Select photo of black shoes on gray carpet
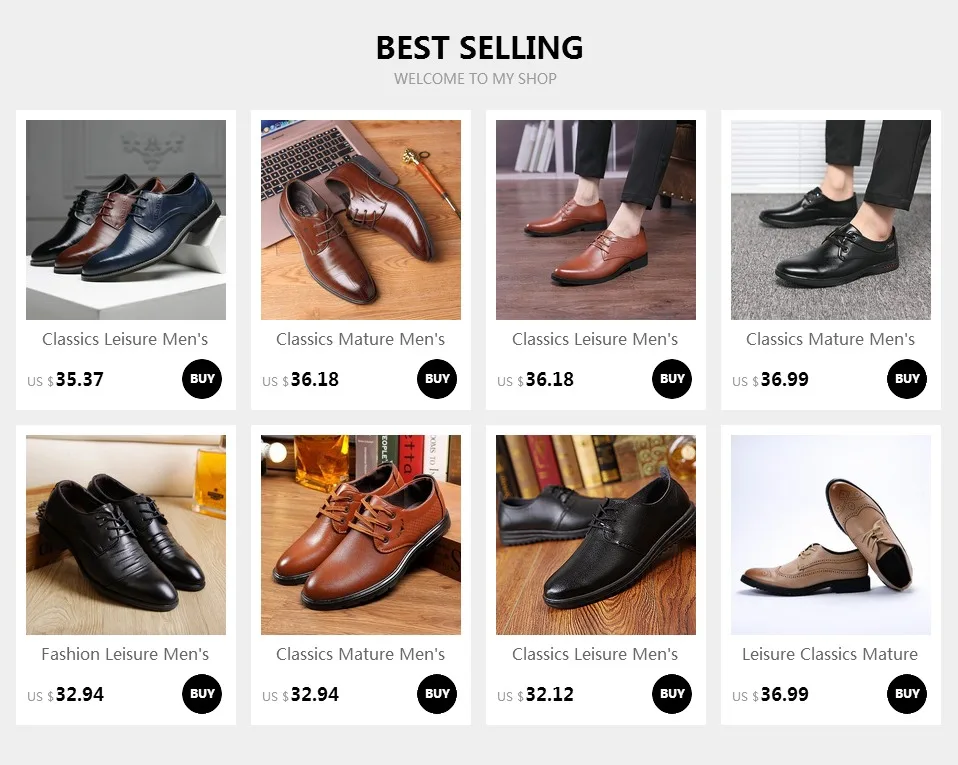This screenshot has height=765, width=958. tap(831, 220)
